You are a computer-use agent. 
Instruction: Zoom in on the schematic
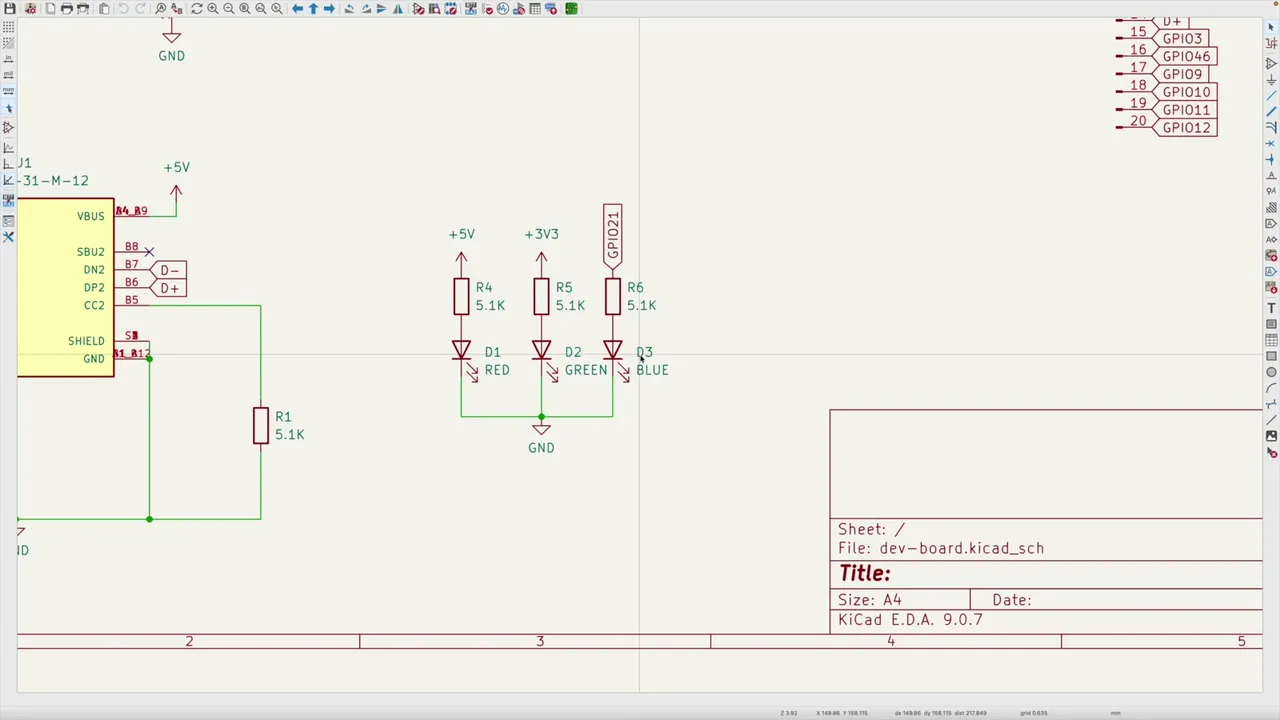click(x=213, y=9)
